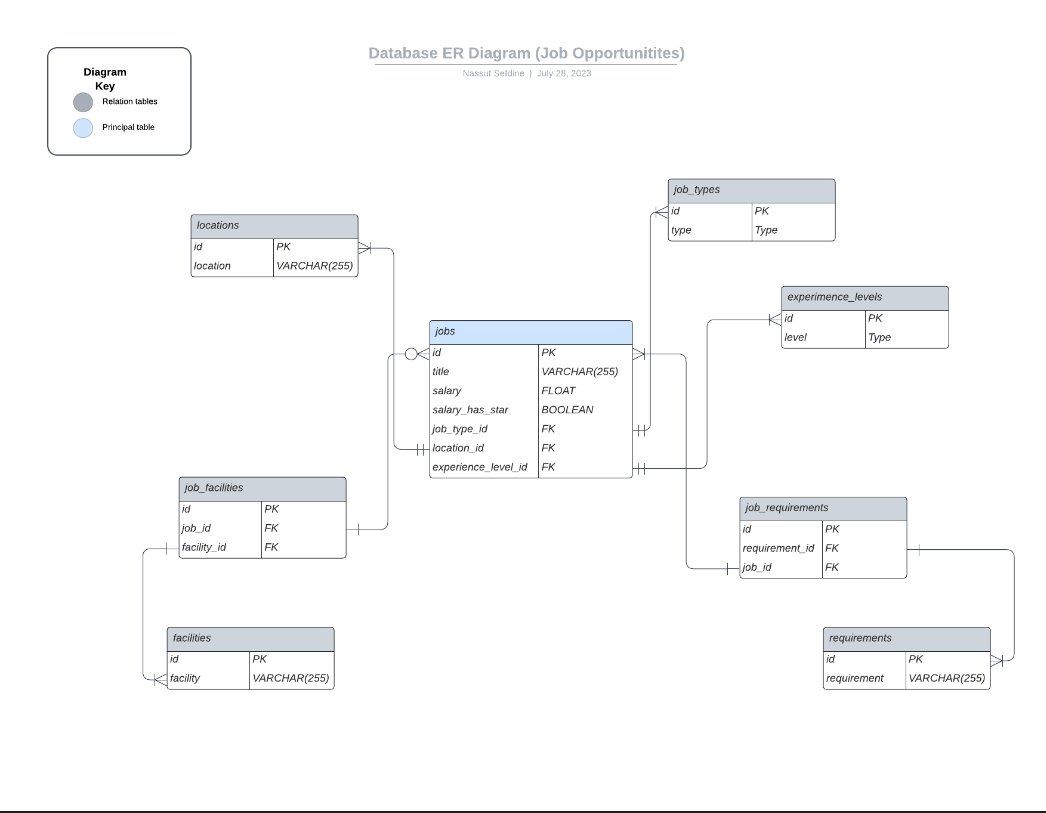Screen dimensions: 1046x813
Task: Click 'job_id' in the job_facilities table
Action: [196, 528]
